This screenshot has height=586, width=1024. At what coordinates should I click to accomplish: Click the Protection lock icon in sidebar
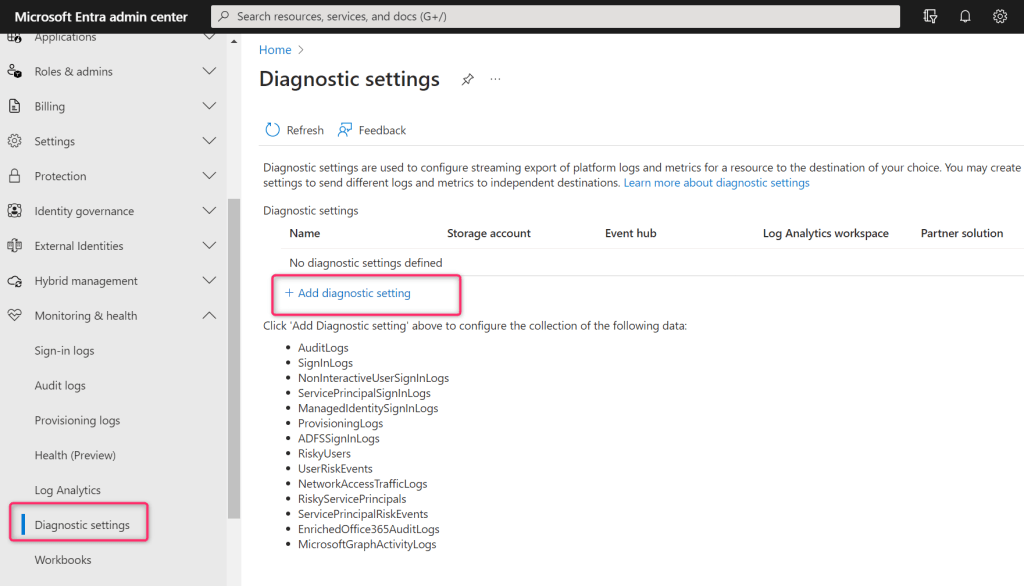(15, 176)
